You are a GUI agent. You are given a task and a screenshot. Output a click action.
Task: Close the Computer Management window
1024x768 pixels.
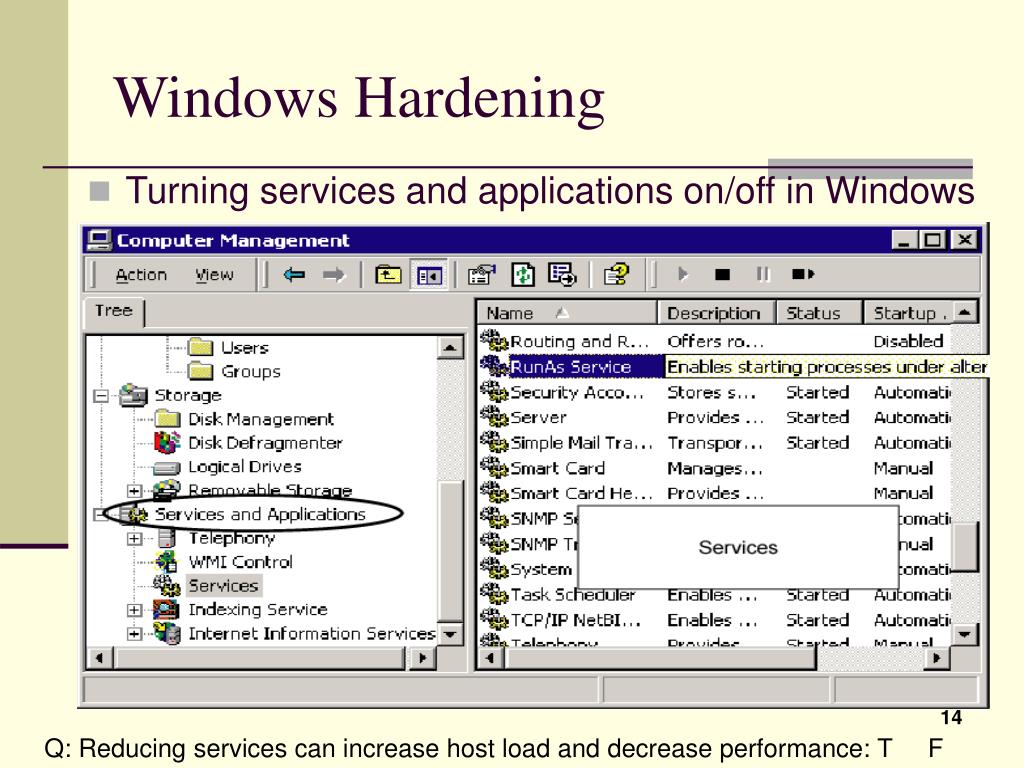pyautogui.click(x=965, y=240)
